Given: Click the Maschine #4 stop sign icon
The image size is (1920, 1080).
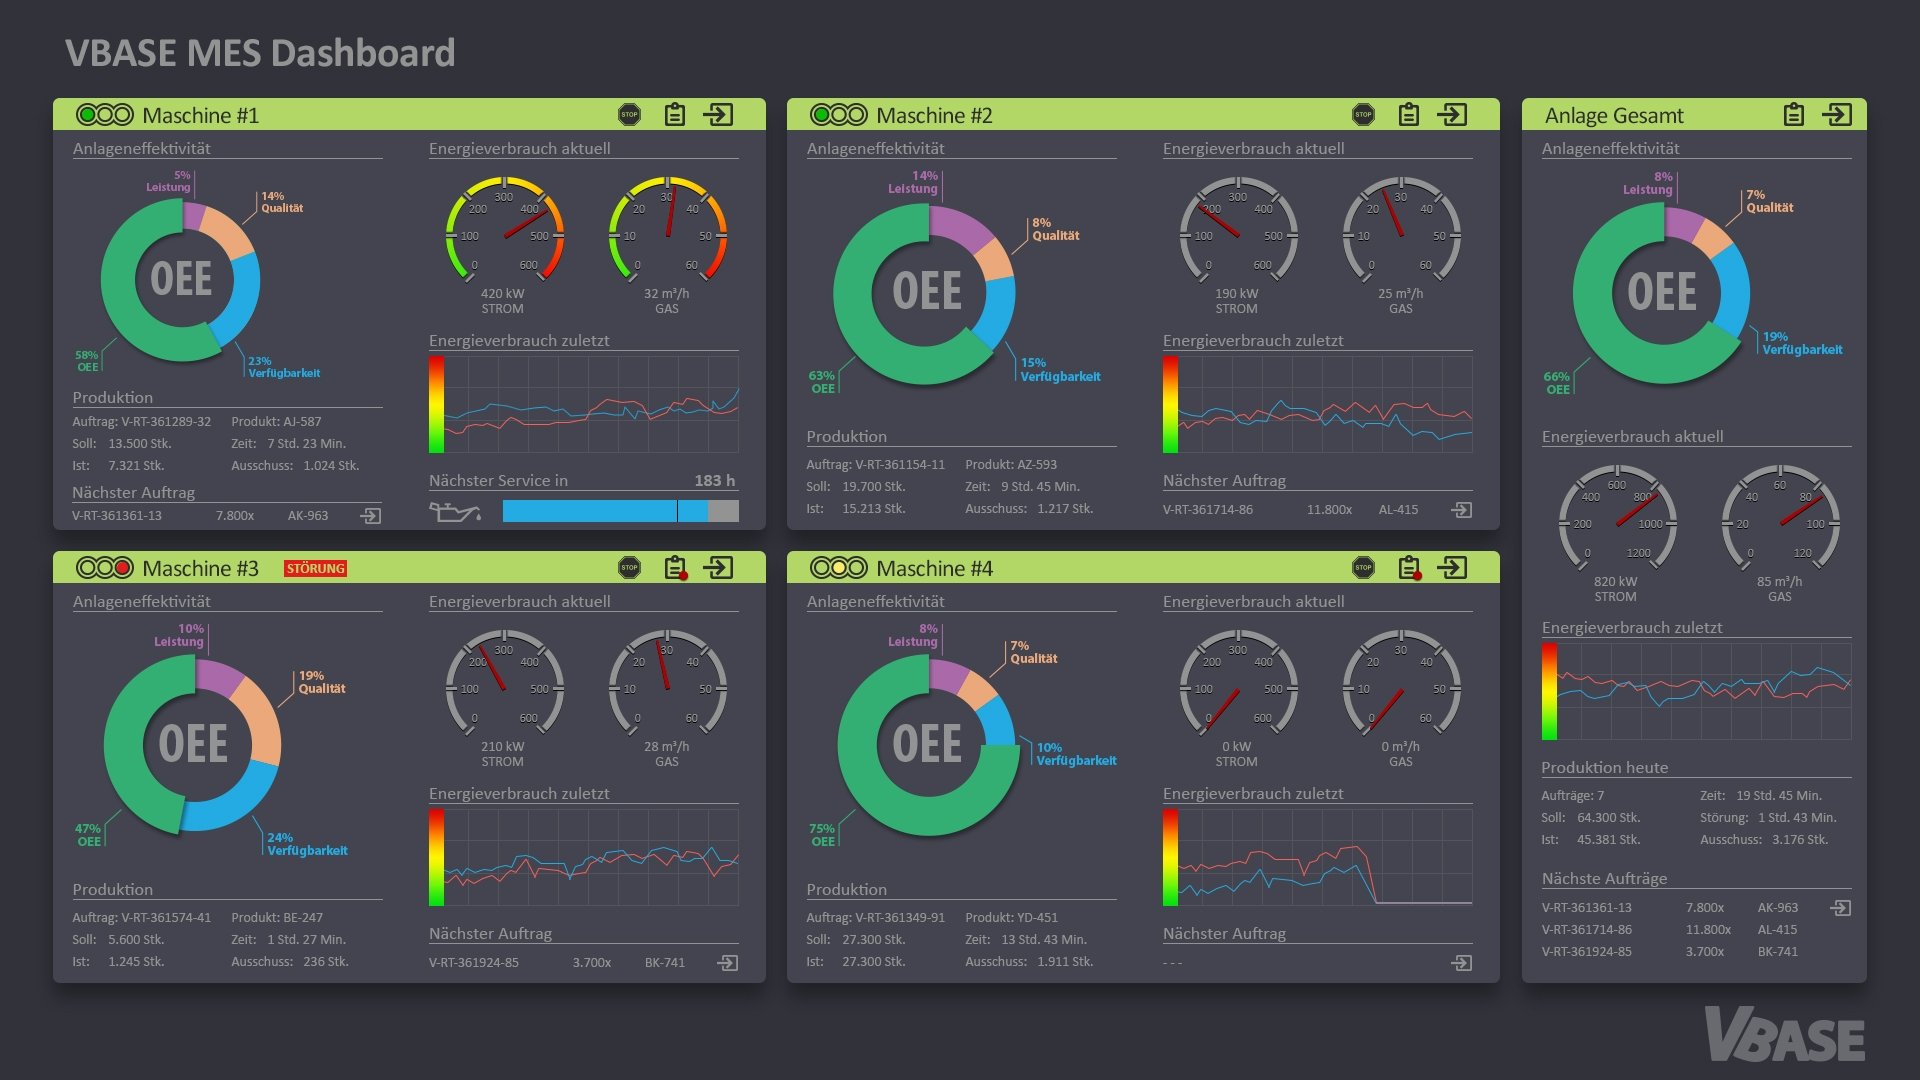Looking at the screenshot, I should [x=1363, y=568].
